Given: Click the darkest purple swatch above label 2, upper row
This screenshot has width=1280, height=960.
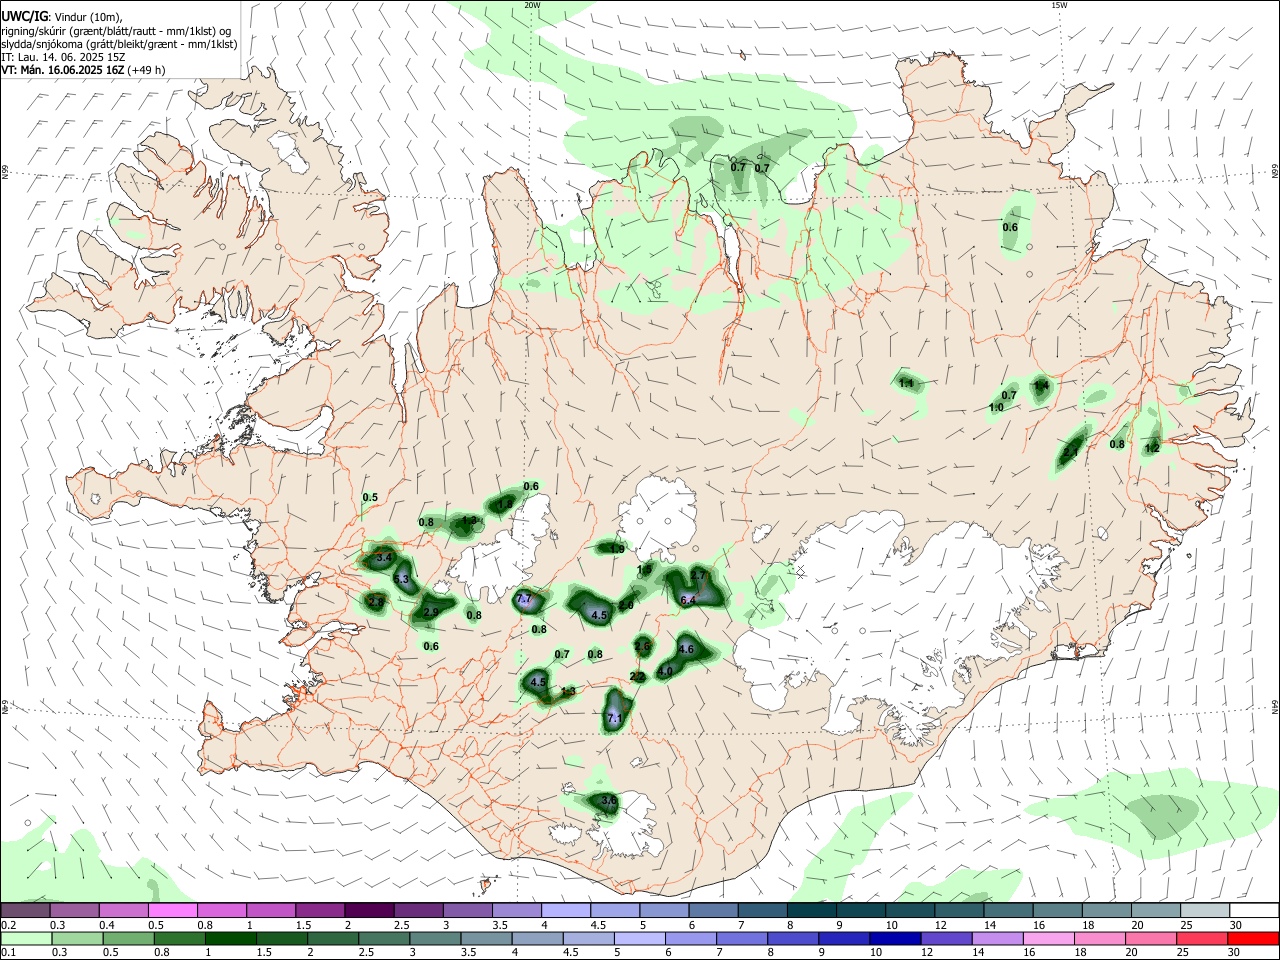Looking at the screenshot, I should (369, 911).
